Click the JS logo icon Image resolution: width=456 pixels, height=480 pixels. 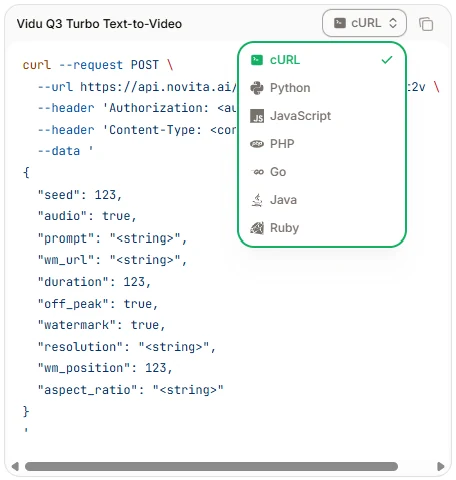257,116
